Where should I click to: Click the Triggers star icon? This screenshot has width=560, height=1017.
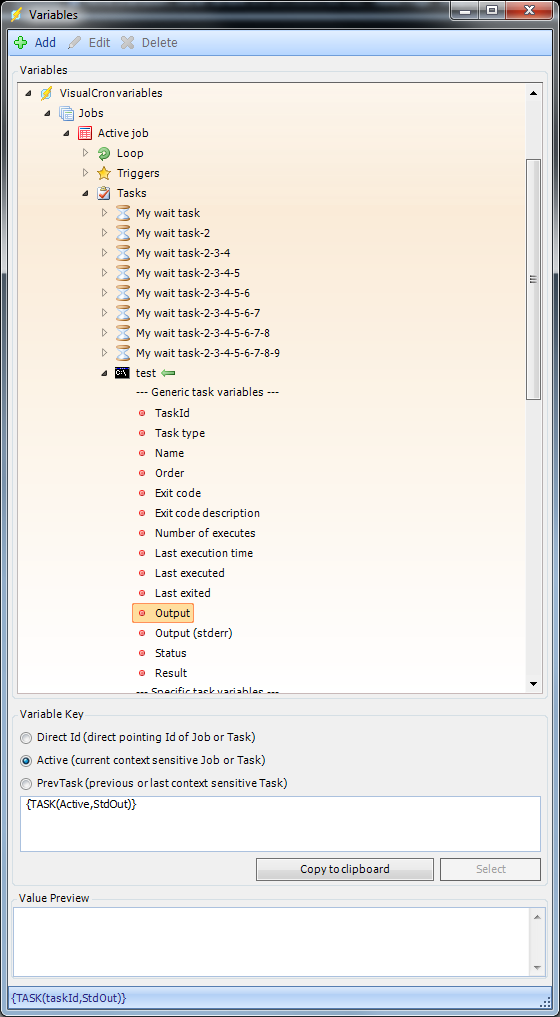[104, 173]
